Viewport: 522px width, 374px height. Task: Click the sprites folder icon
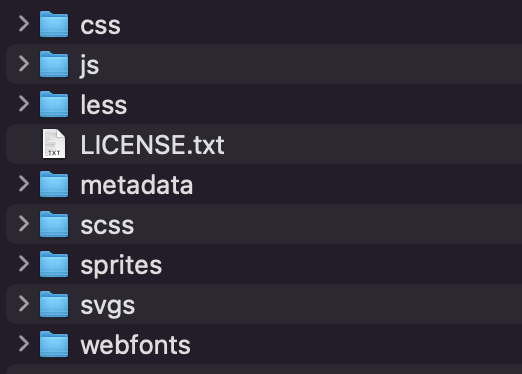pos(54,264)
